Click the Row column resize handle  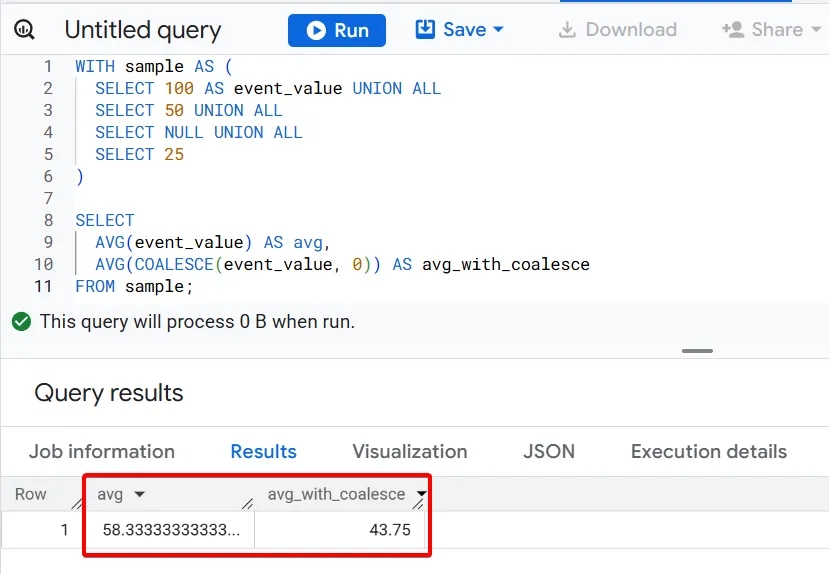[77, 504]
